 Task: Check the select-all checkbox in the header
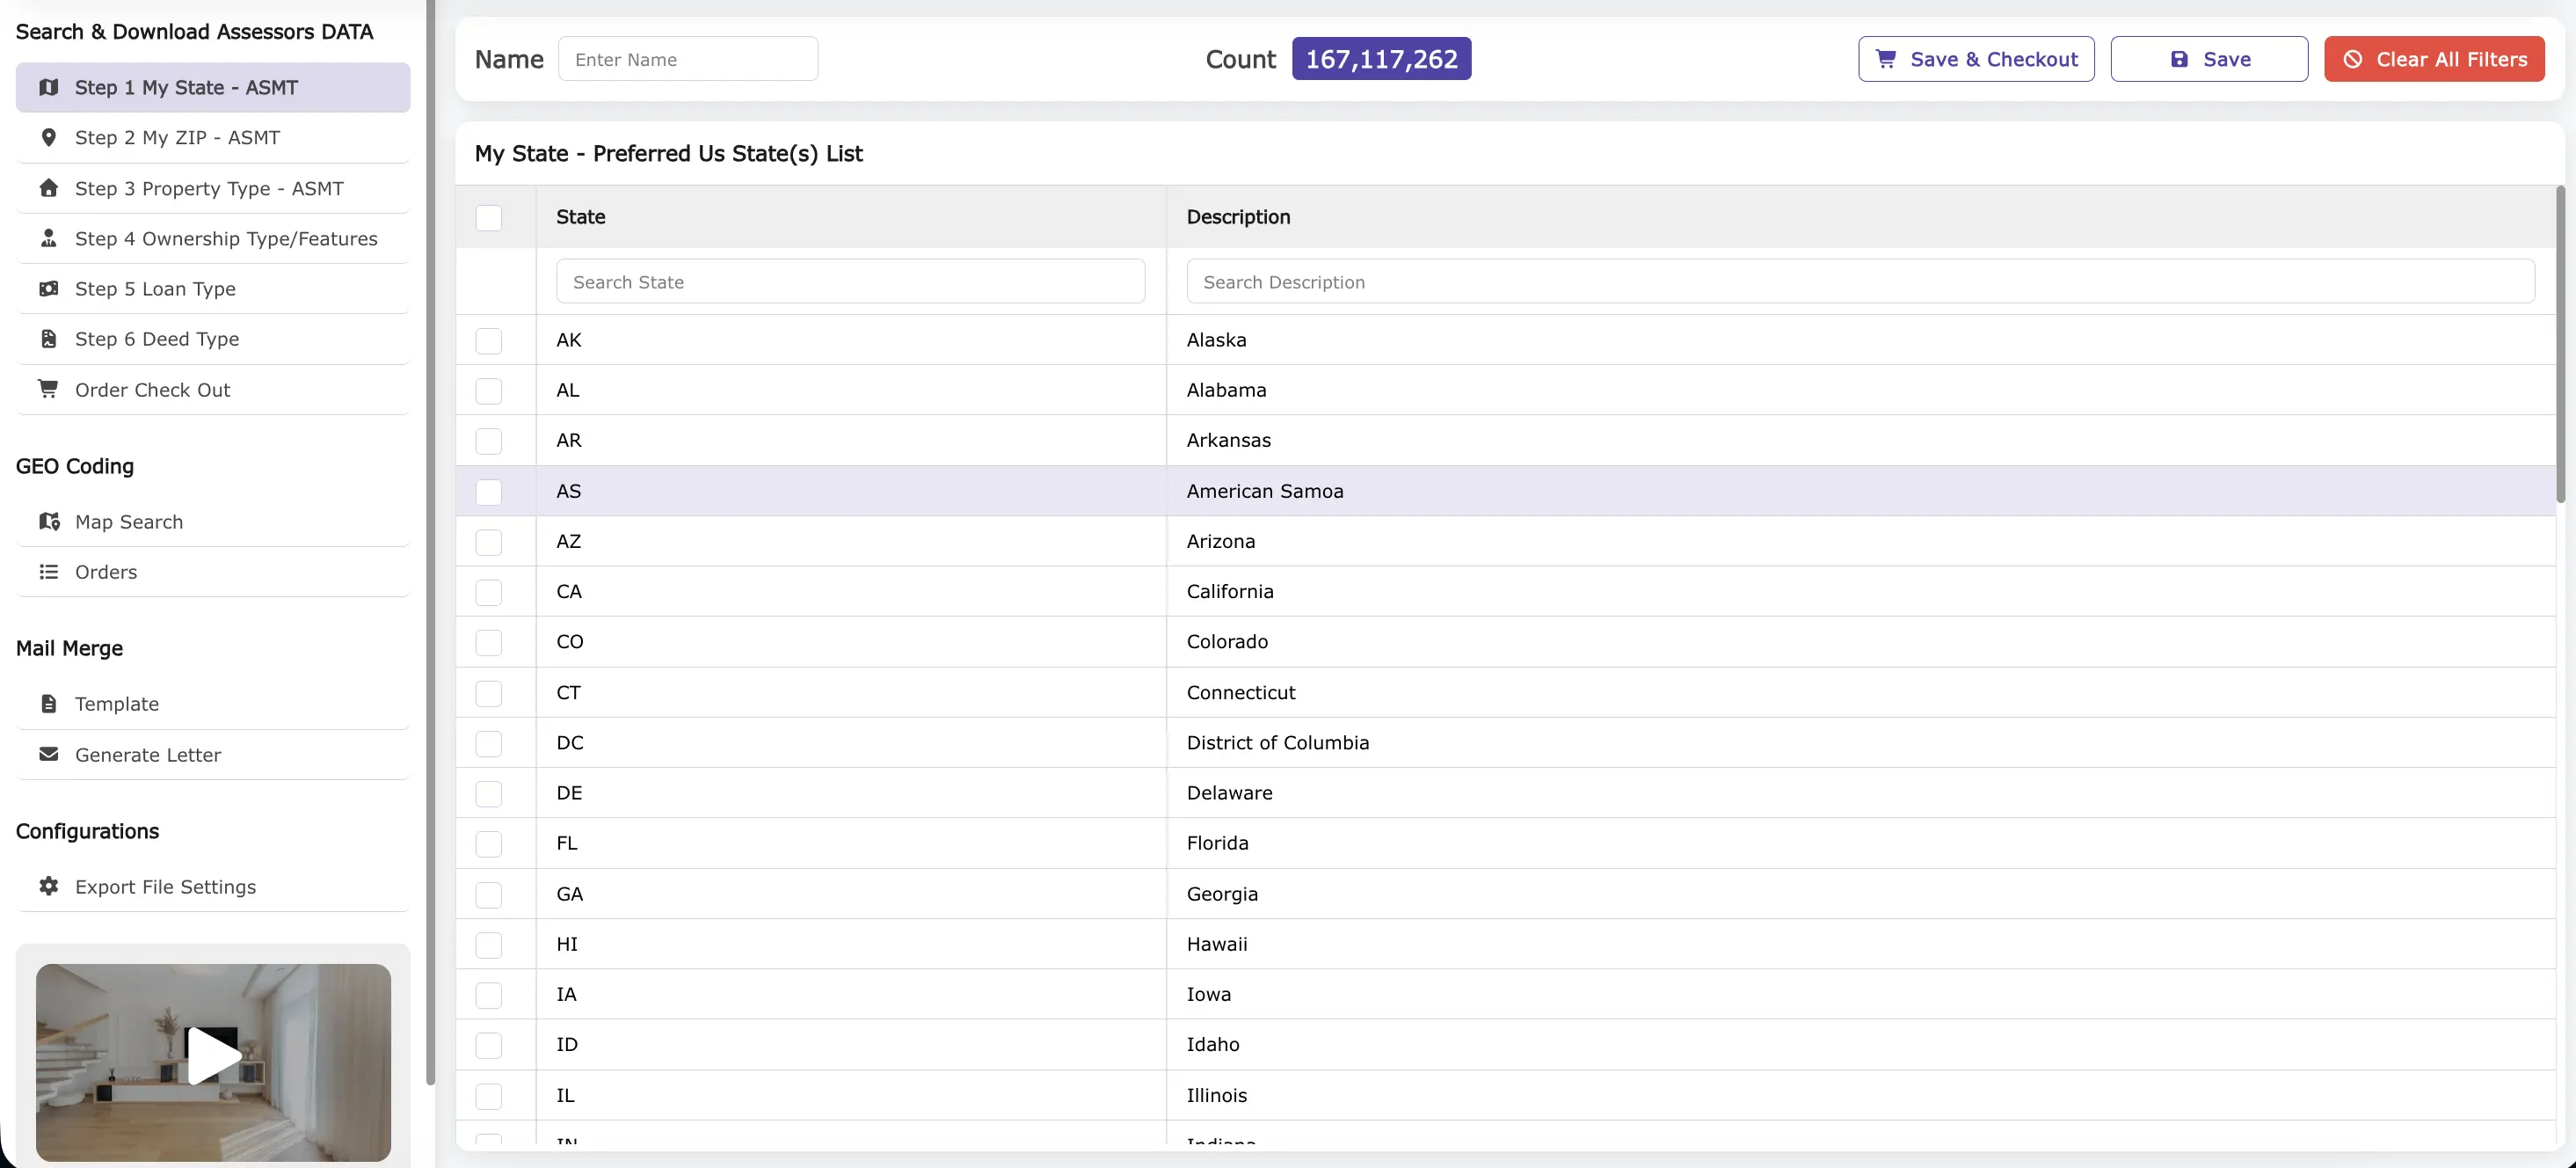(x=489, y=217)
